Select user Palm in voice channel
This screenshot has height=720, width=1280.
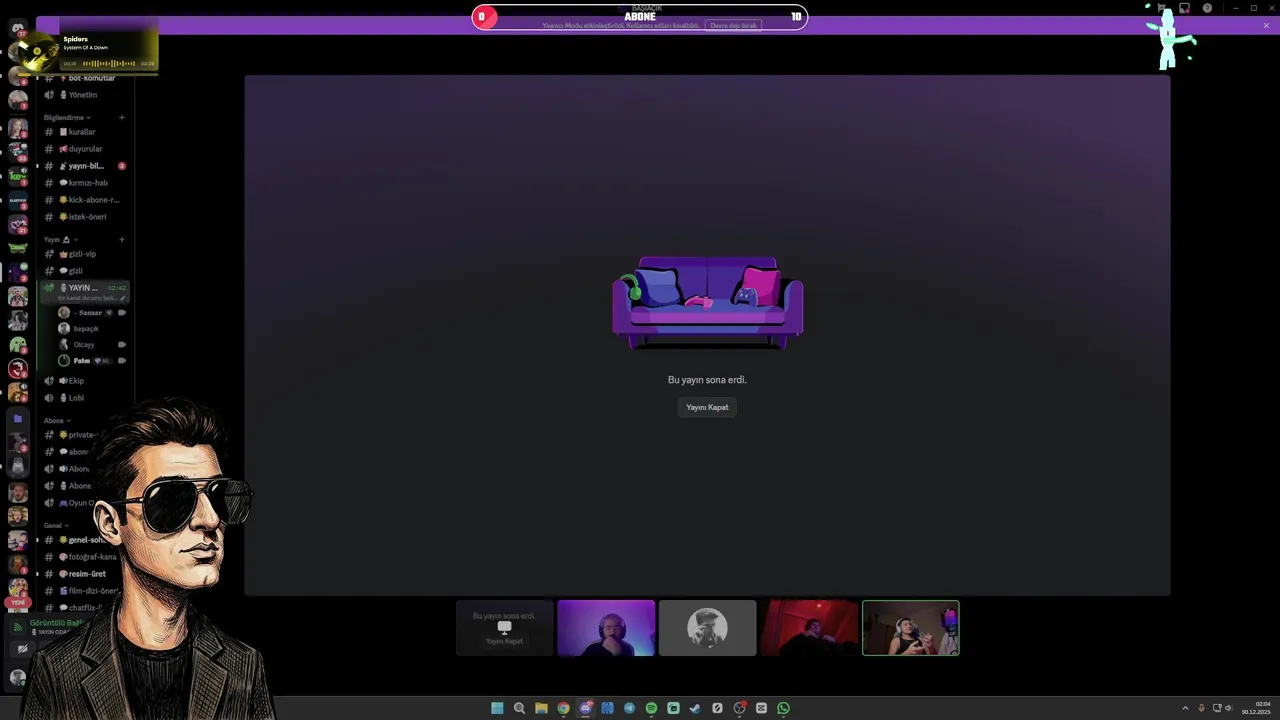(92, 361)
